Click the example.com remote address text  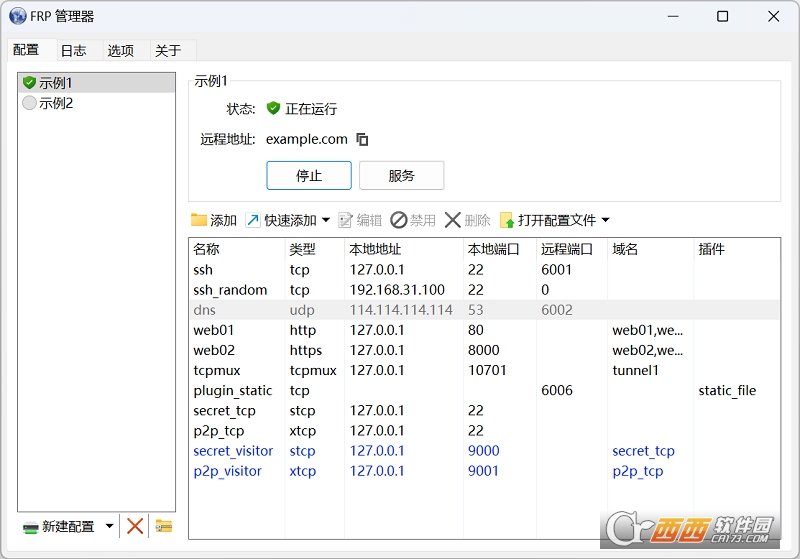coord(307,139)
